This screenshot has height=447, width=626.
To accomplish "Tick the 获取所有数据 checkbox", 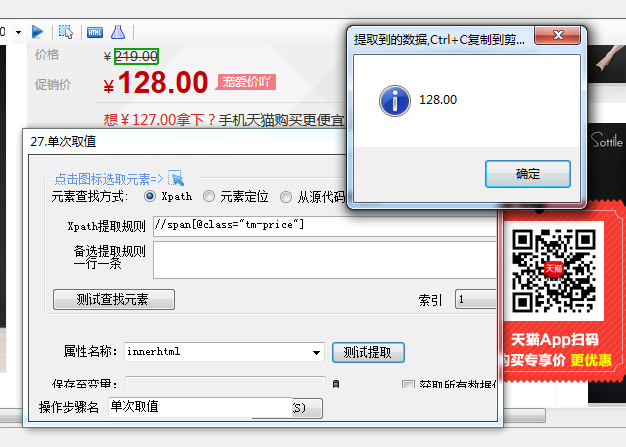I will pyautogui.click(x=408, y=385).
